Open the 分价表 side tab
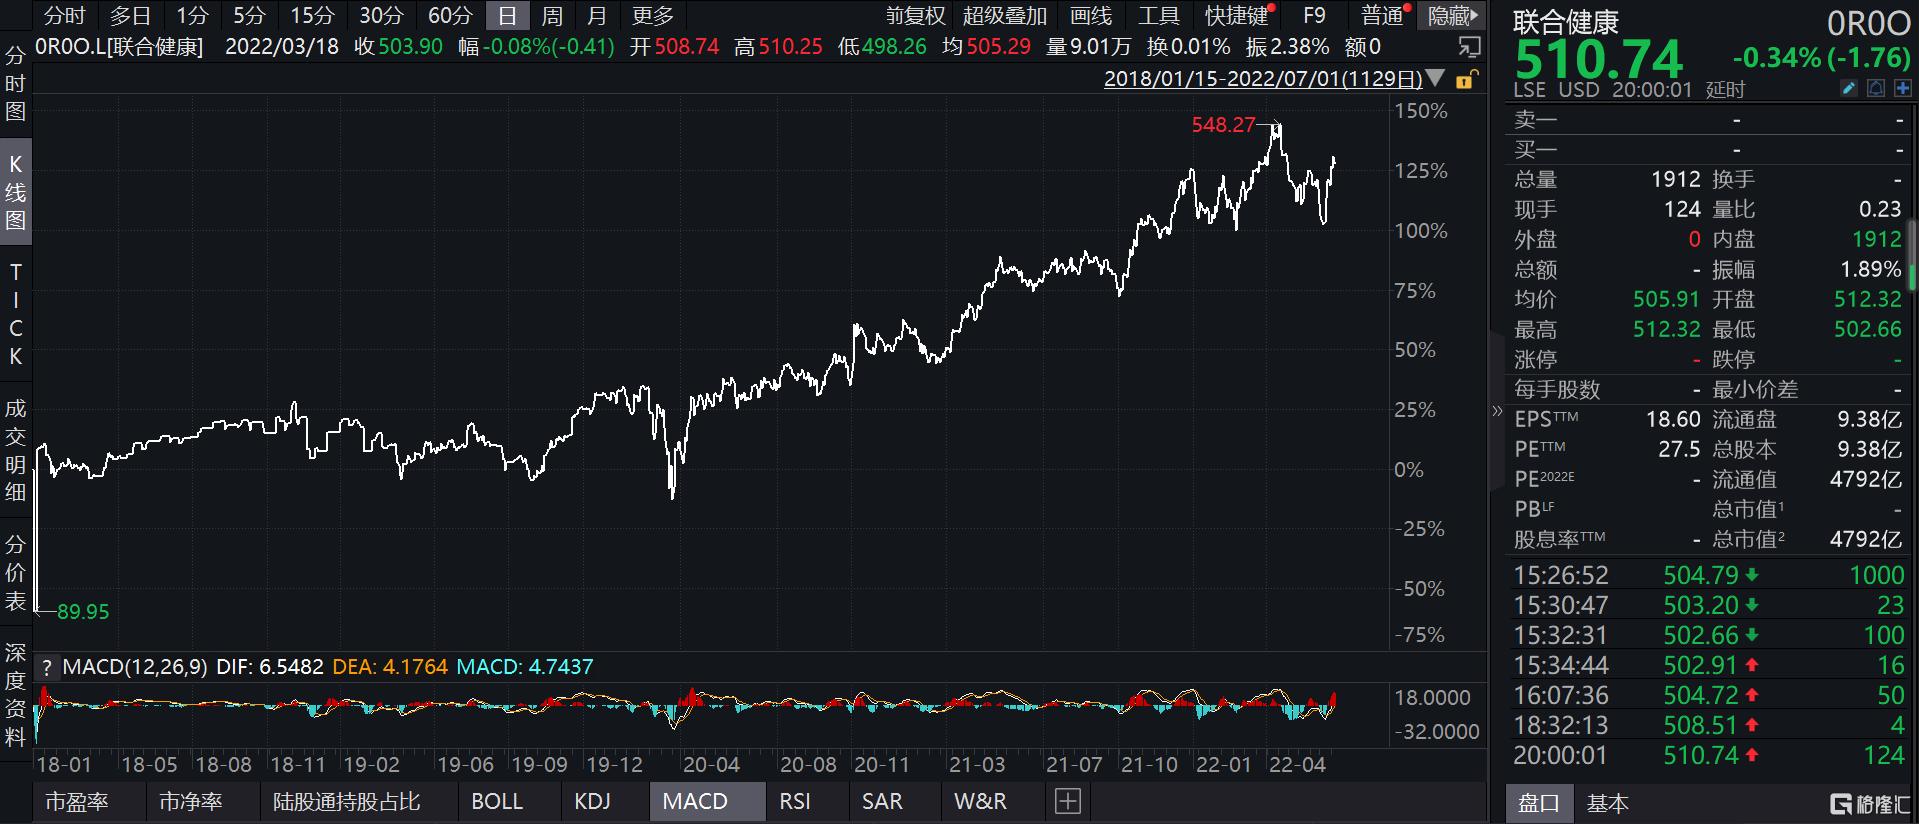This screenshot has height=824, width=1919. tap(15, 571)
